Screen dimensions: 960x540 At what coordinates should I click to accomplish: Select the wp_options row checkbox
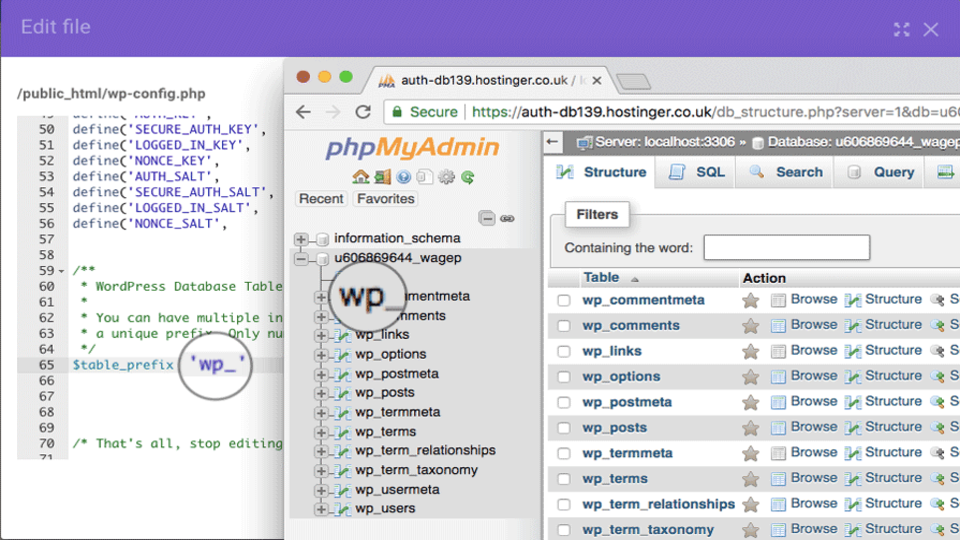click(x=564, y=377)
